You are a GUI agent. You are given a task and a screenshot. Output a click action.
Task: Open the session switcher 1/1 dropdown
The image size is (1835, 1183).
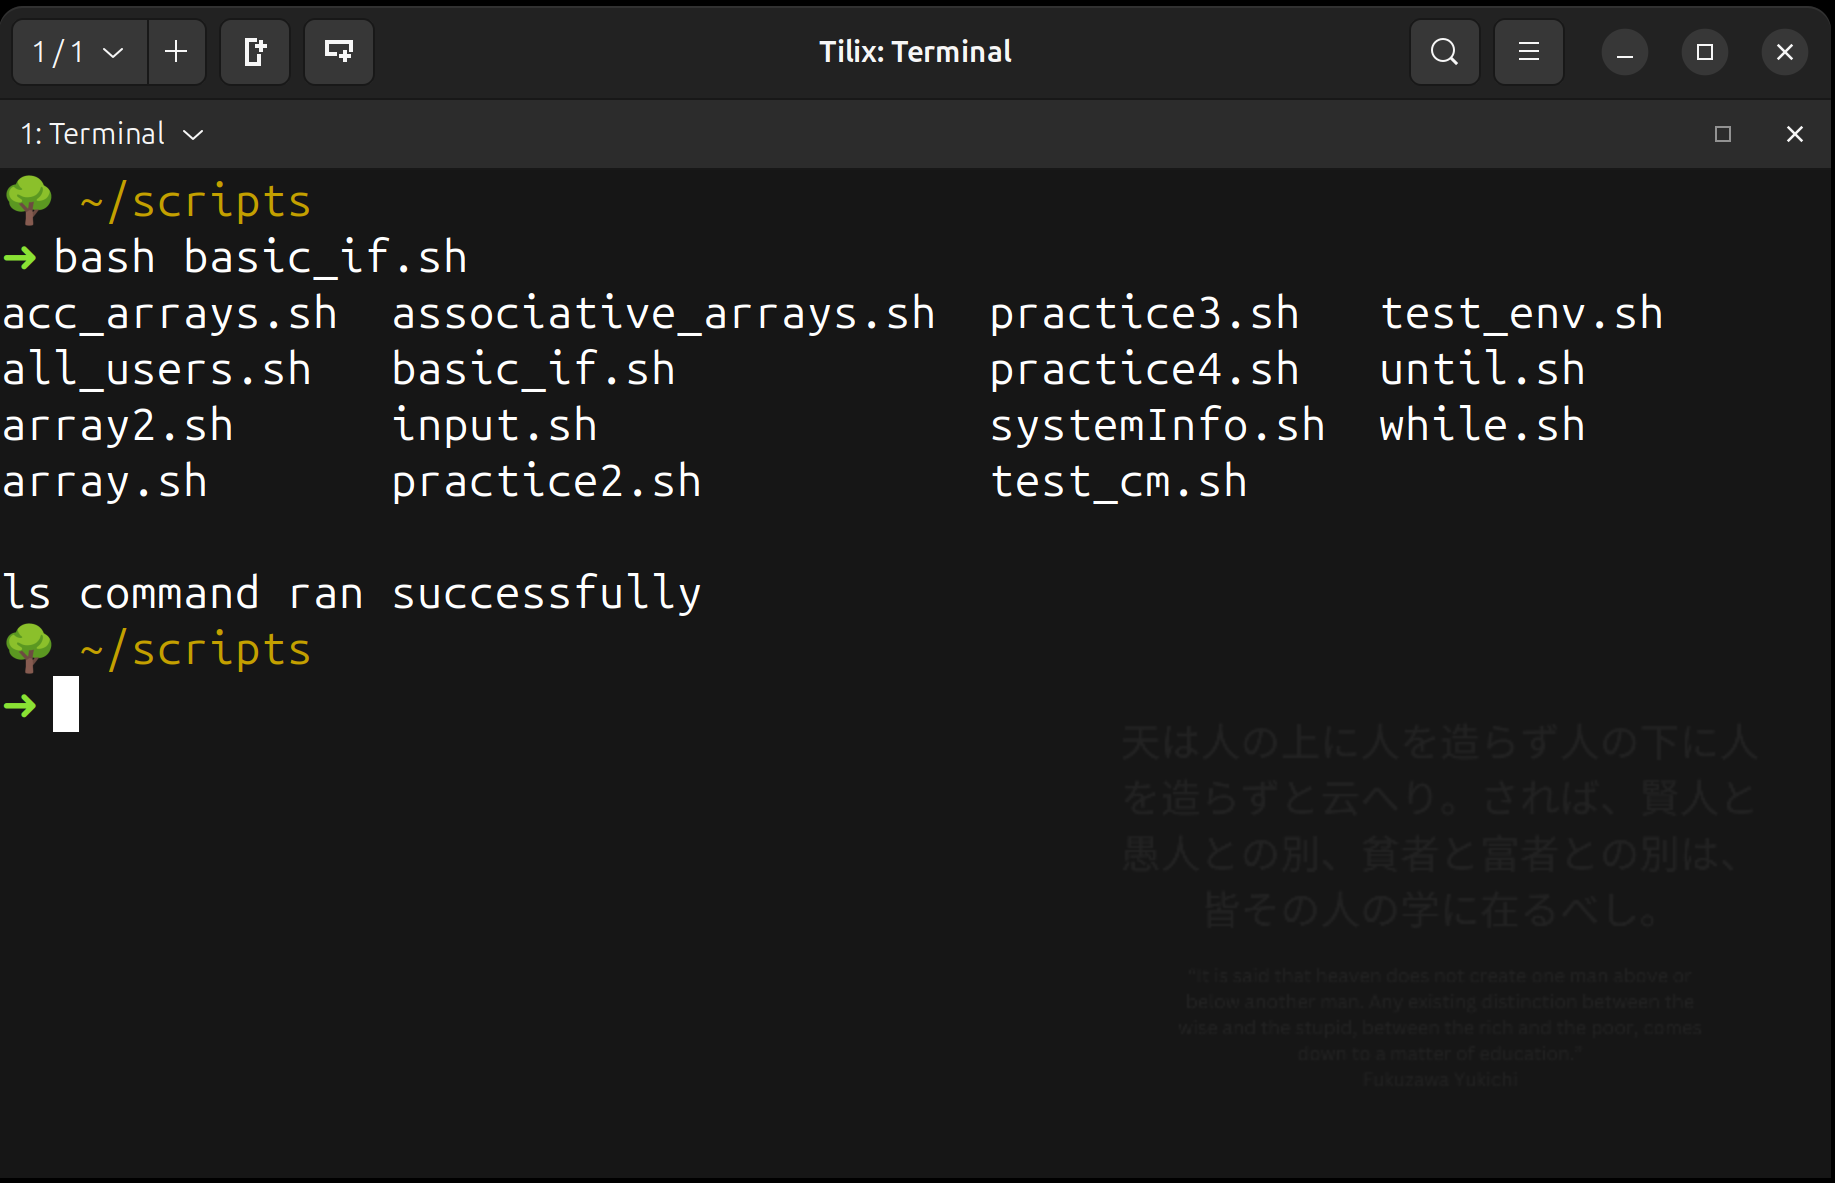(x=80, y=52)
